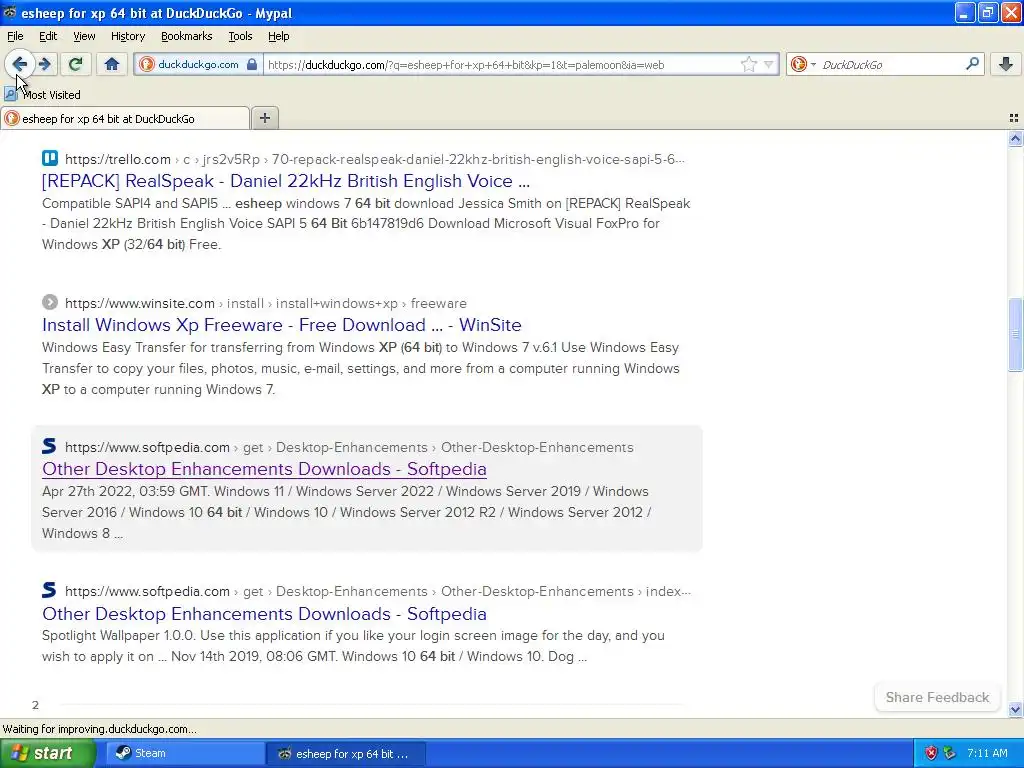The height and width of the screenshot is (768, 1024).
Task: Click the WinSite result favicon
Action: click(x=50, y=302)
